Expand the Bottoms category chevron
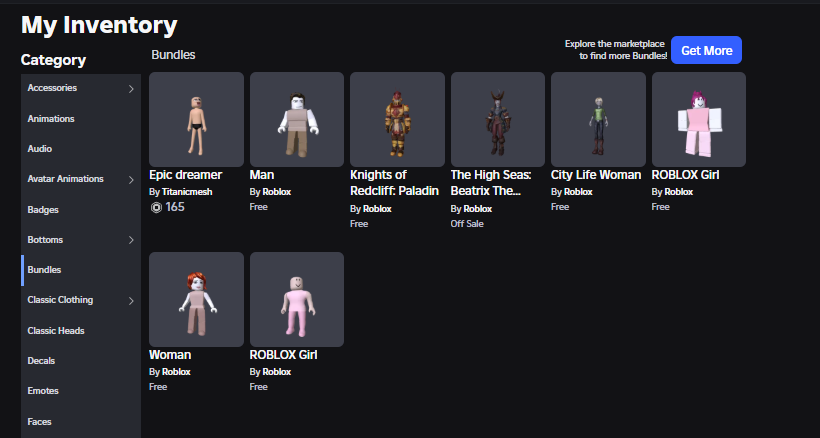Viewport: 820px width, 438px height. (x=131, y=240)
